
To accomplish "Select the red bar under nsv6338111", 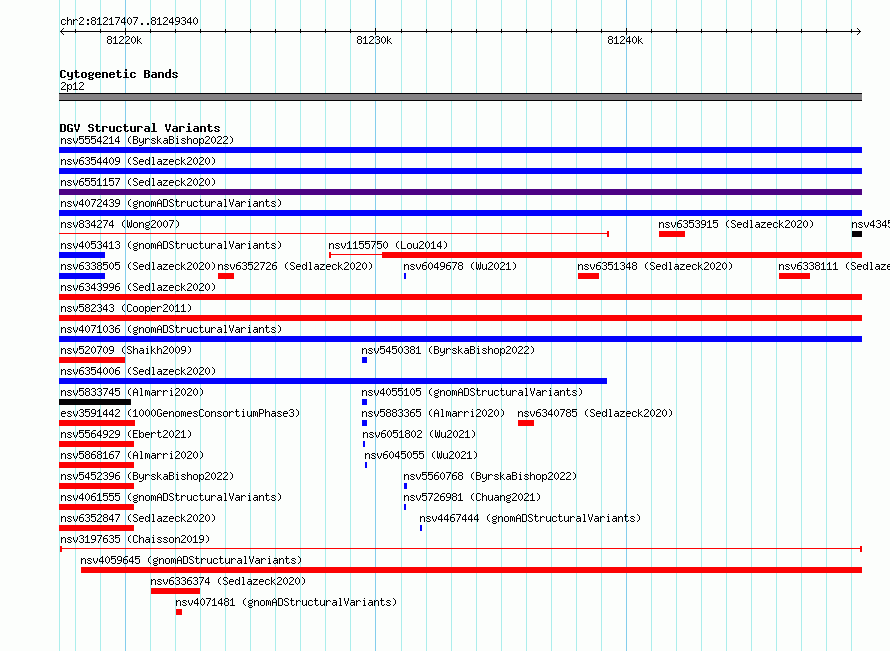I will 794,276.
